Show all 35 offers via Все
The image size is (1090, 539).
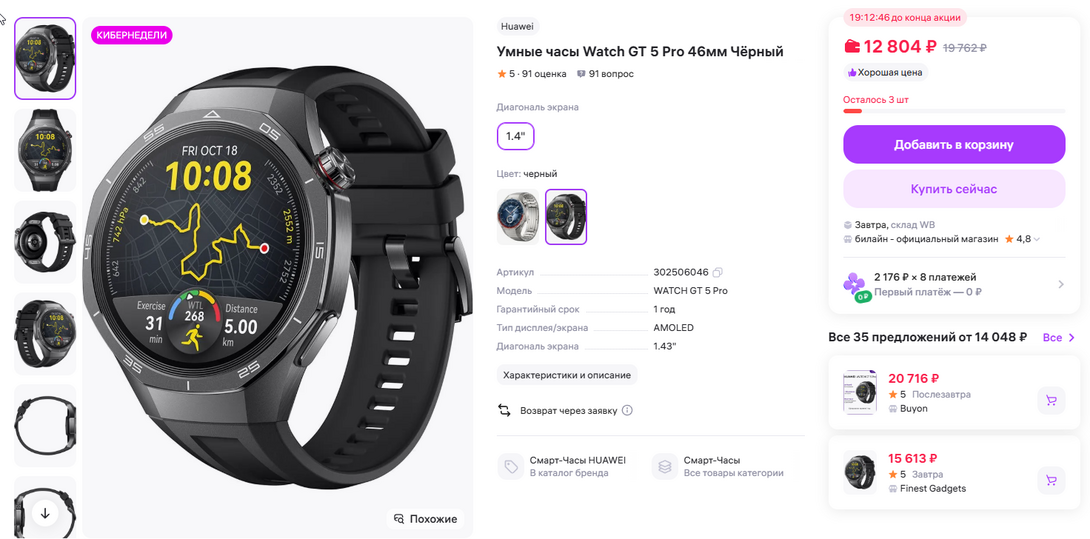(1059, 337)
